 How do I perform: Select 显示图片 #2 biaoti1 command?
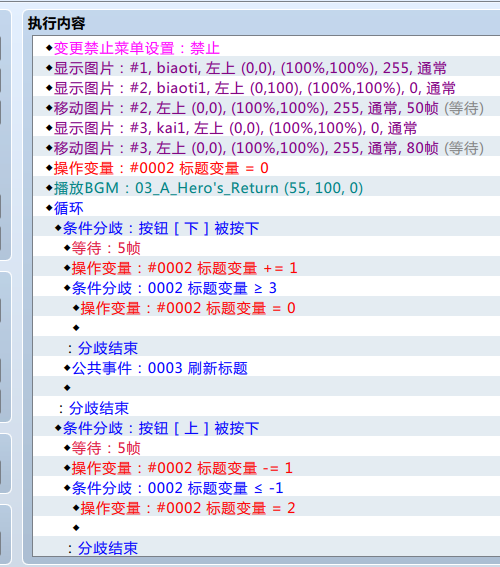point(266,88)
